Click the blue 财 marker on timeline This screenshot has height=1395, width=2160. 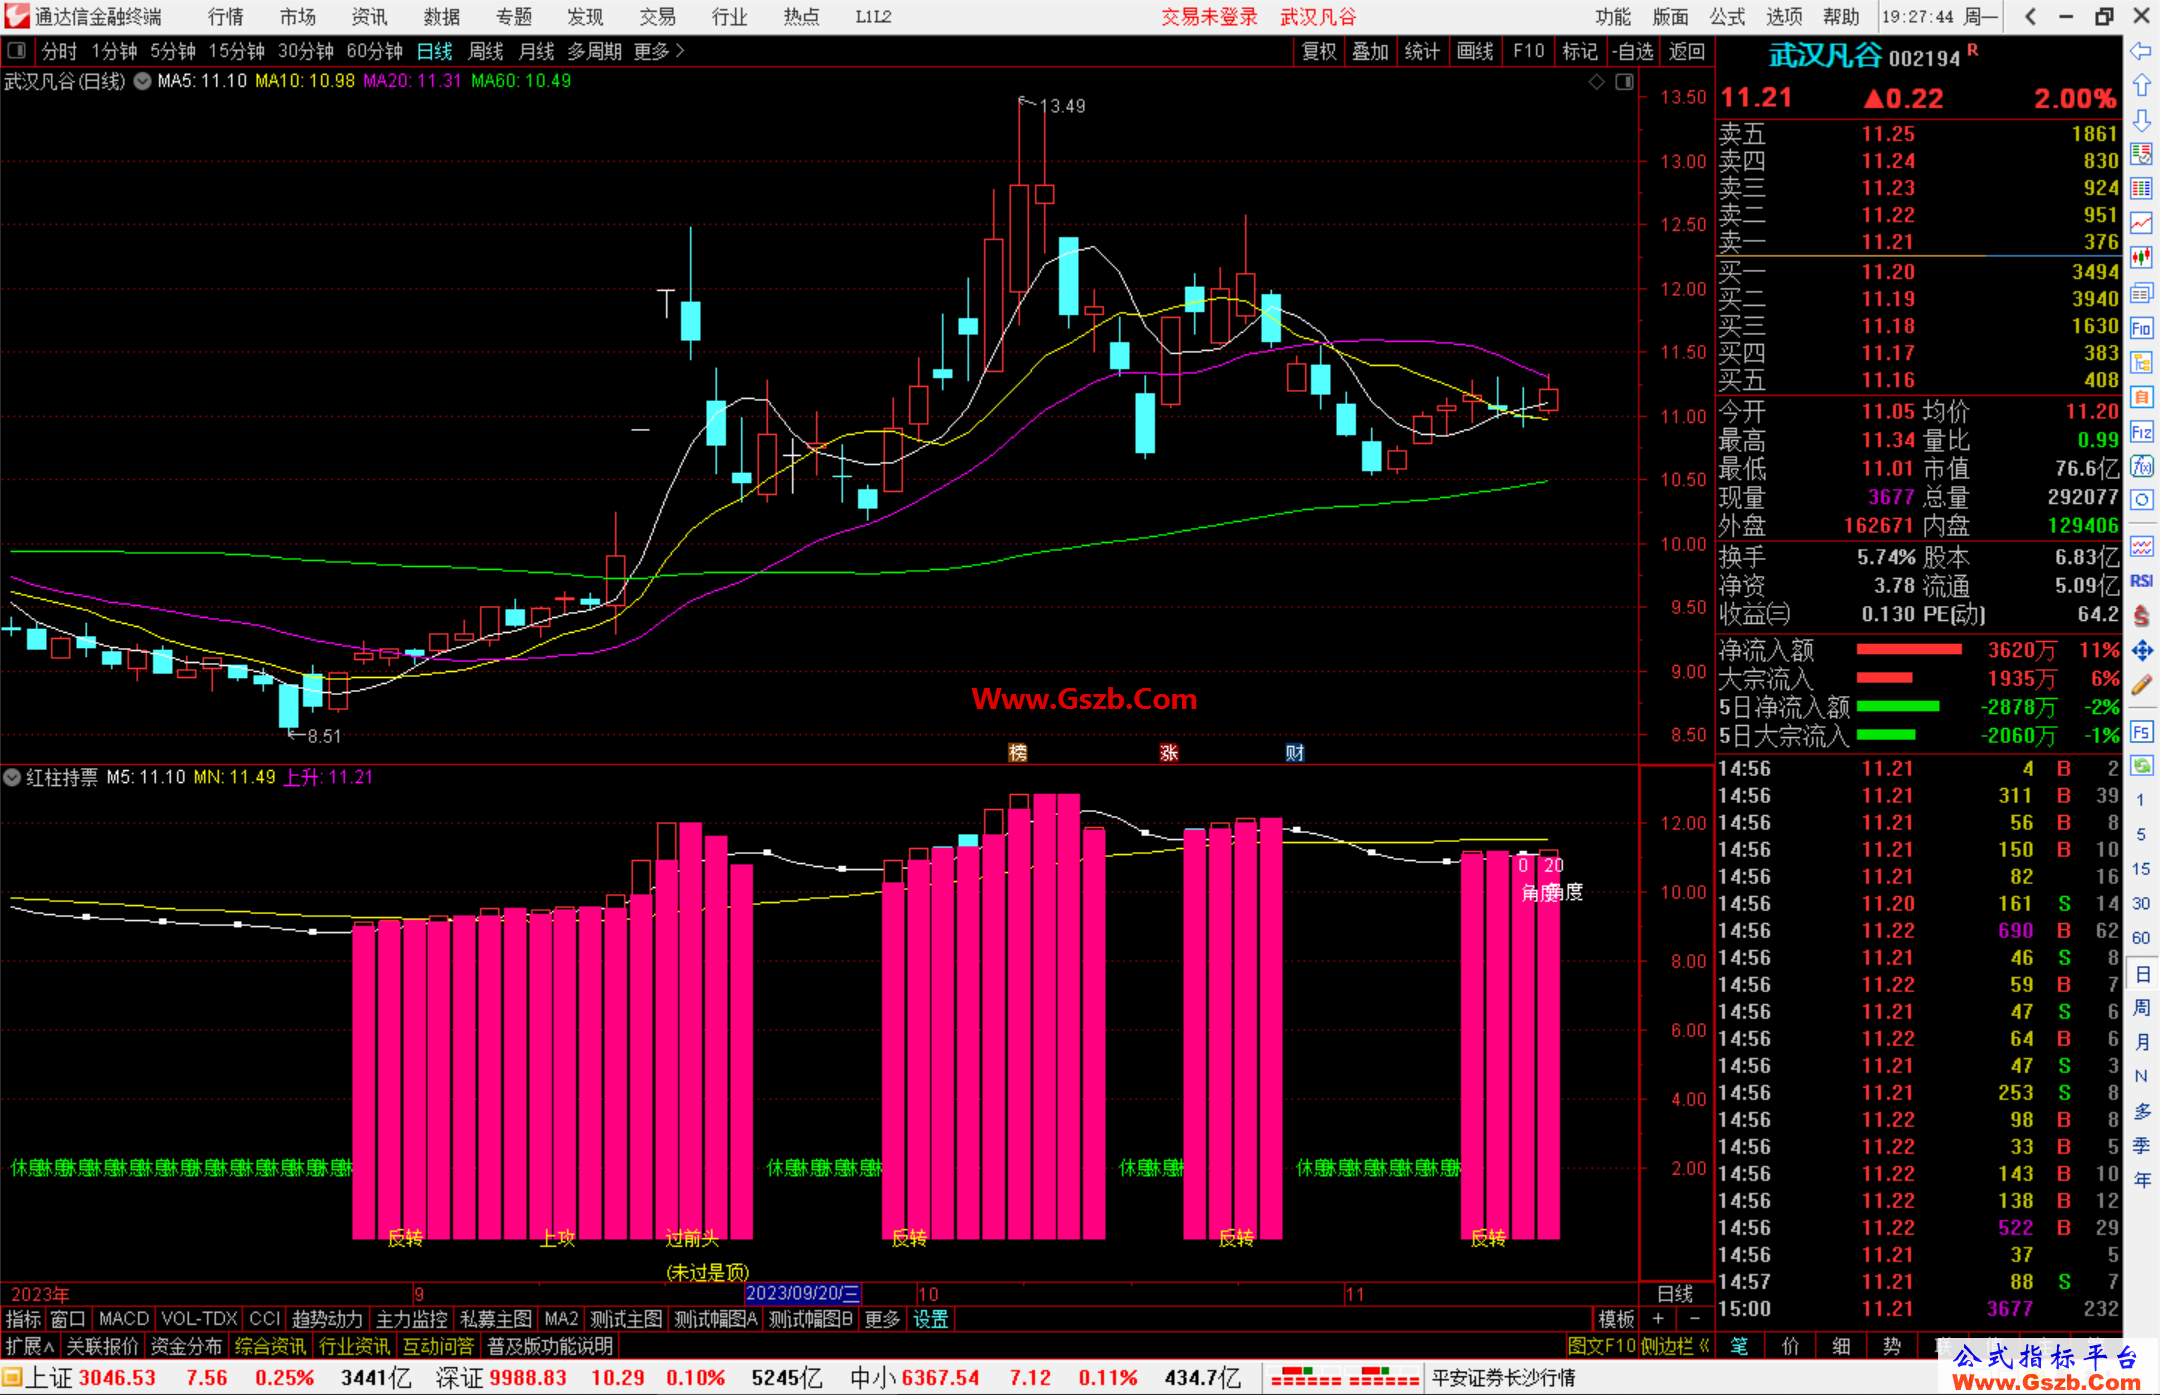1295,753
